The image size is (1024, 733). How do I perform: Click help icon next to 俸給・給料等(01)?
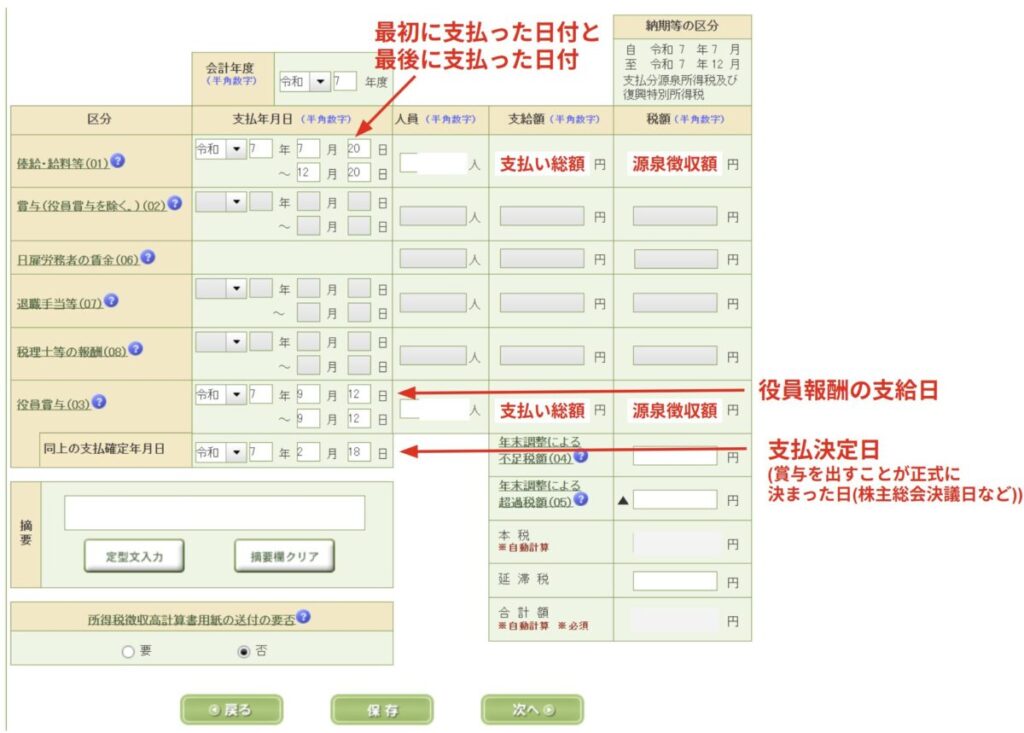118,160
